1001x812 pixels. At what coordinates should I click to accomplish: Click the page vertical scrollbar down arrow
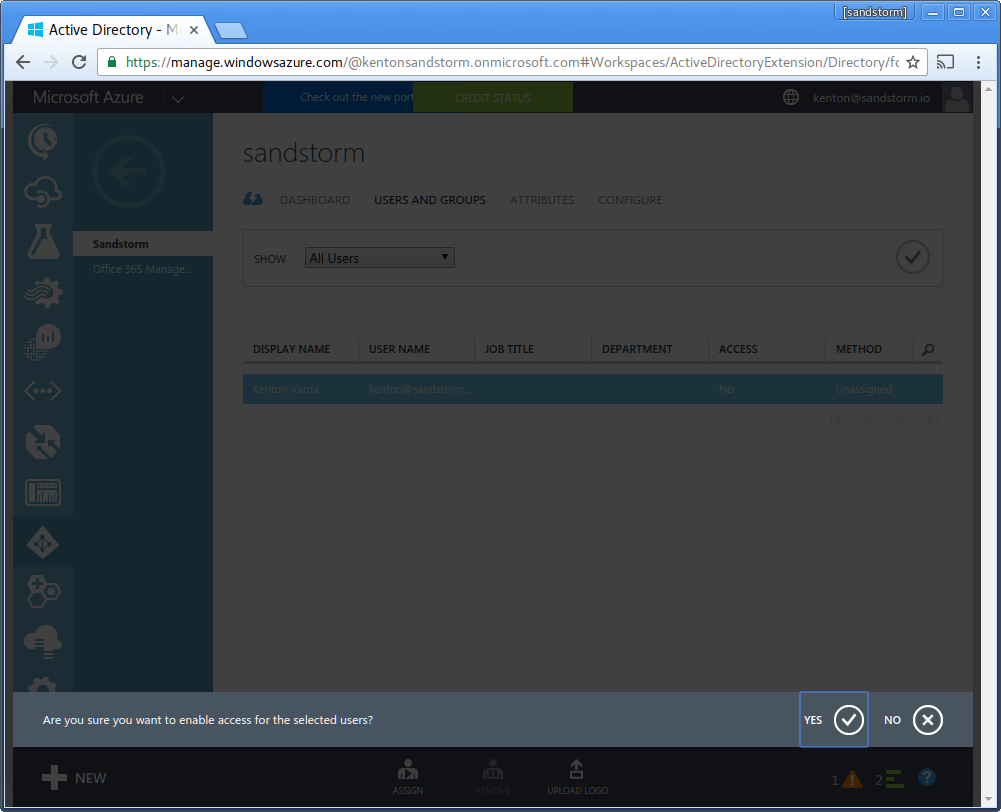tap(988, 799)
